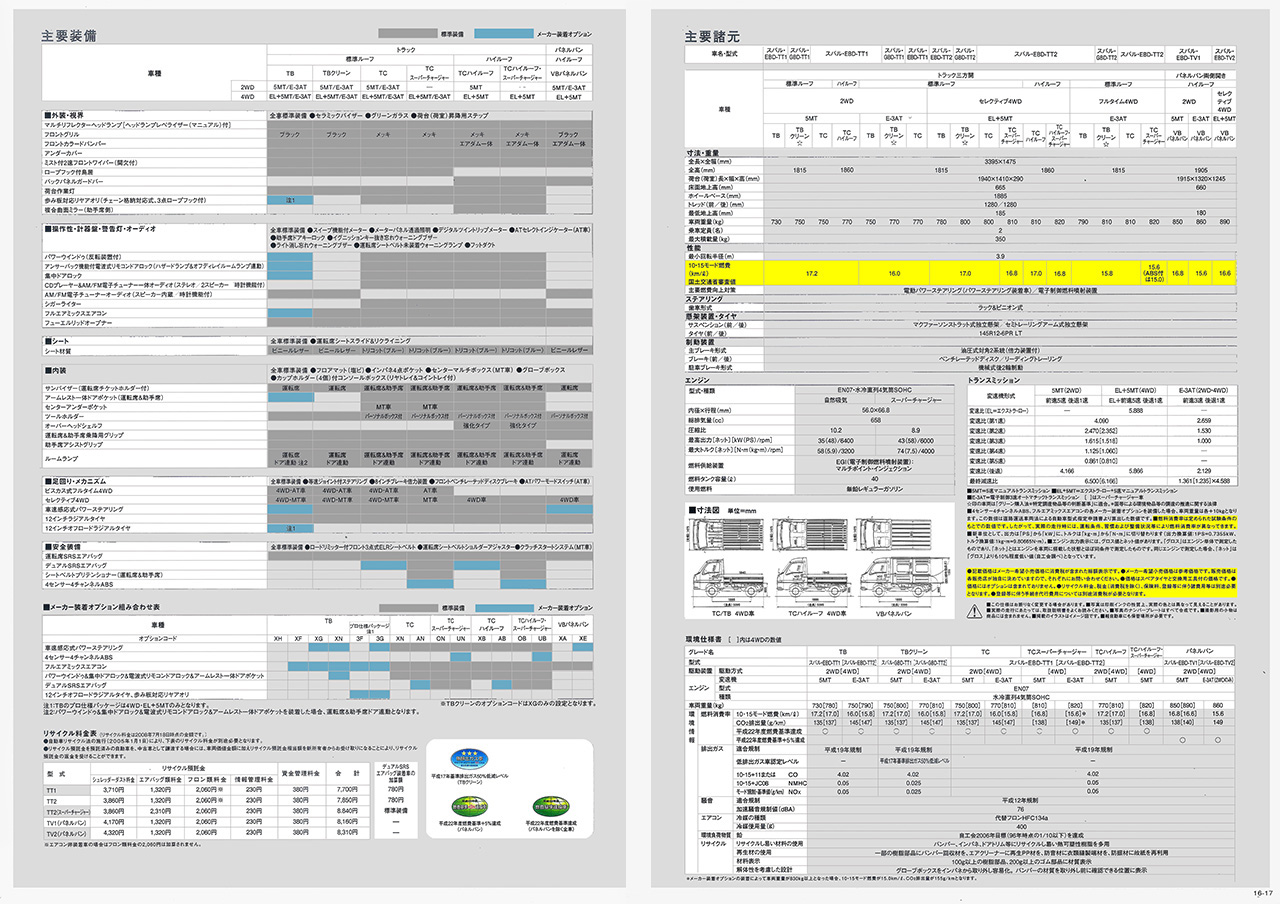Click the ルームランプ row label
1280x904 pixels.
point(64,457)
